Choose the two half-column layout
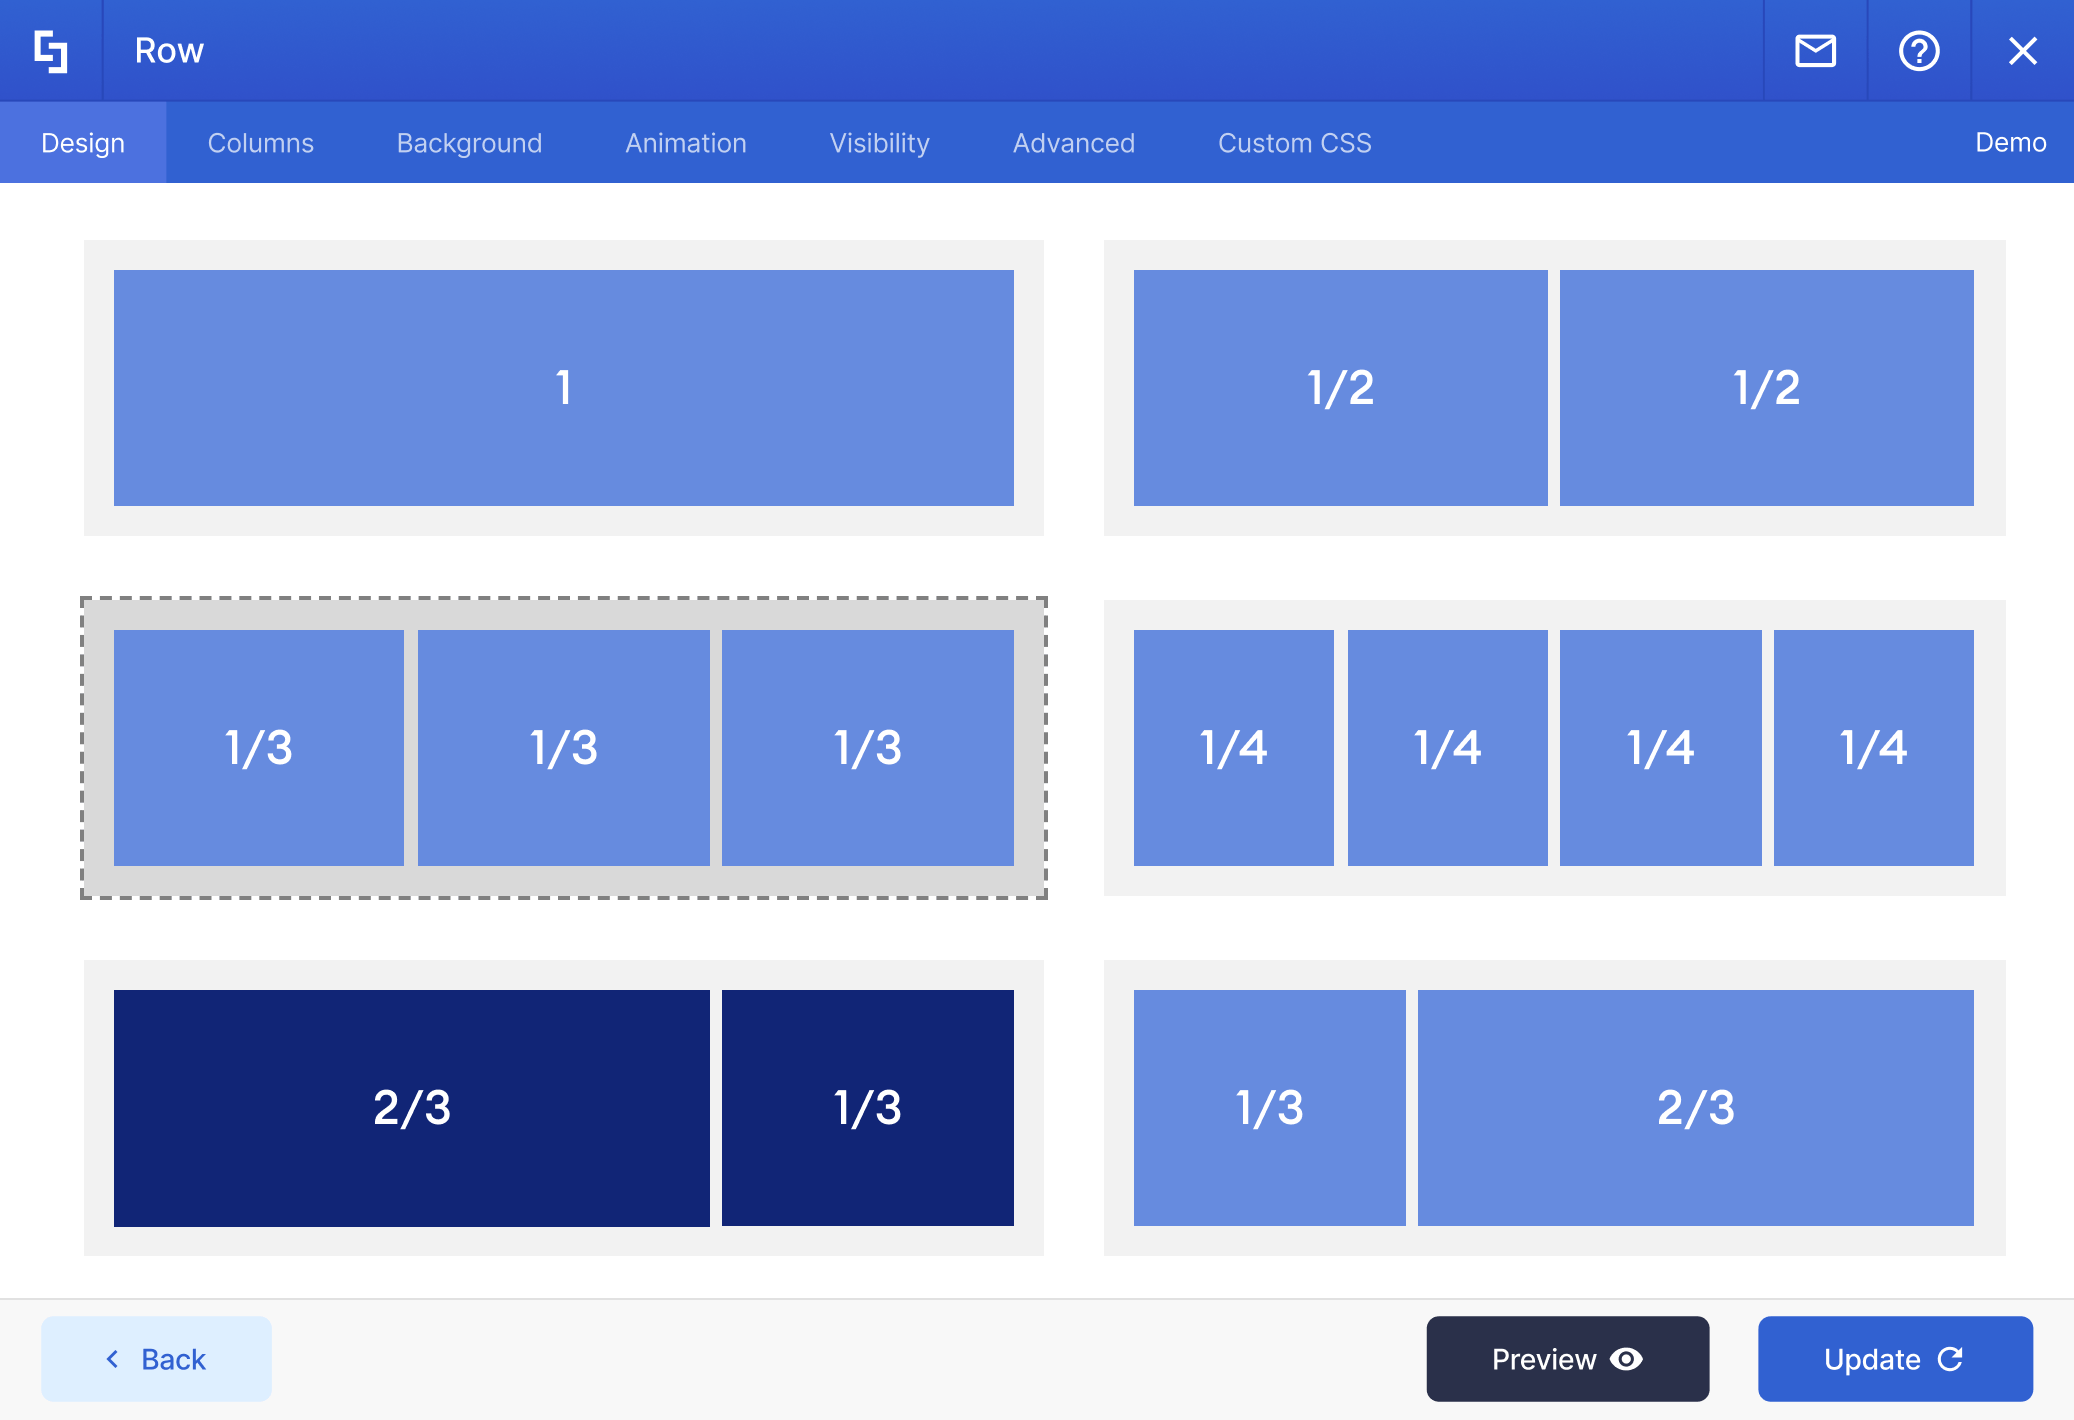Image resolution: width=2074 pixels, height=1420 pixels. [1553, 388]
